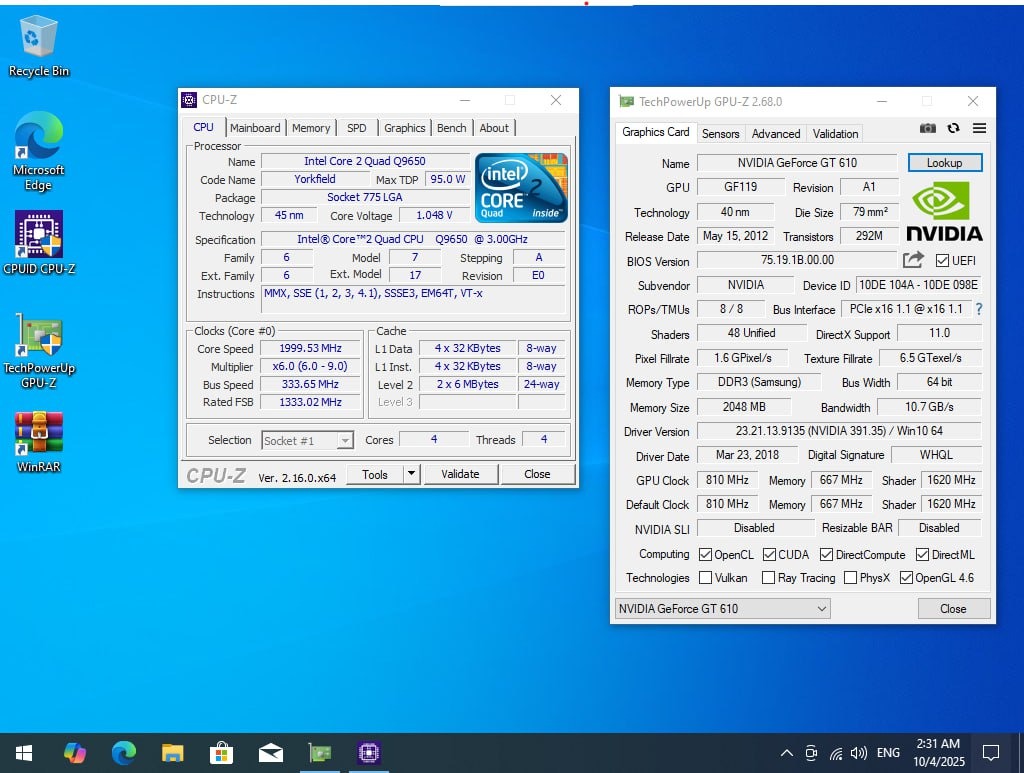The width and height of the screenshot is (1024, 773).
Task: Switch to the Sensors tab in GPU-Z
Action: point(720,133)
